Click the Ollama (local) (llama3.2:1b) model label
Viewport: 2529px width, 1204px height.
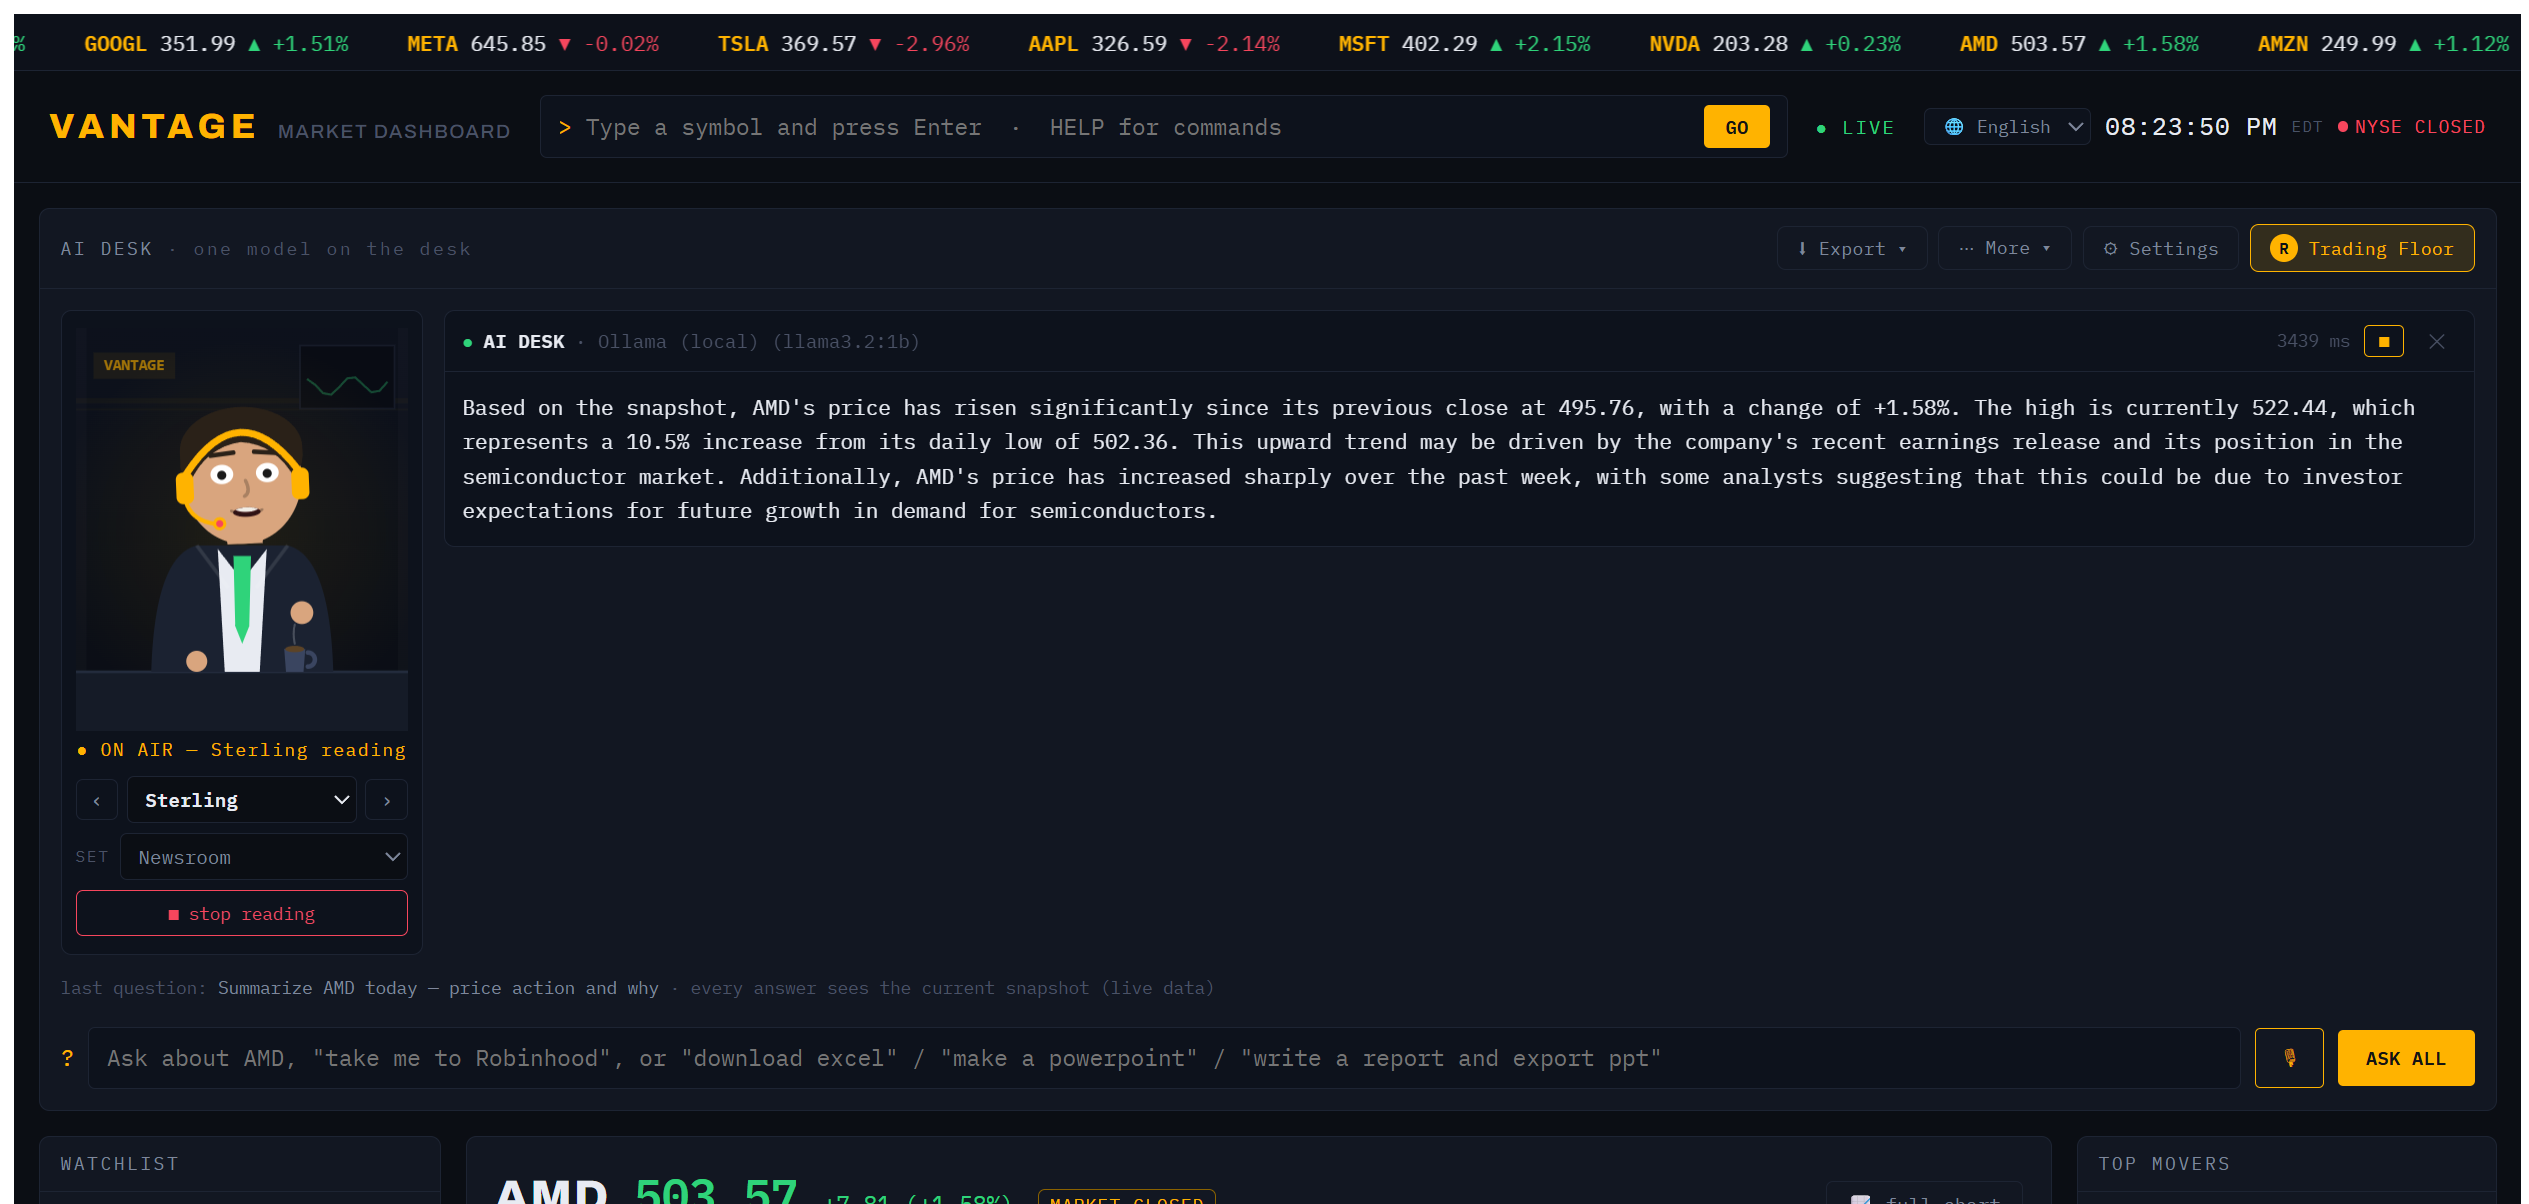(758, 342)
